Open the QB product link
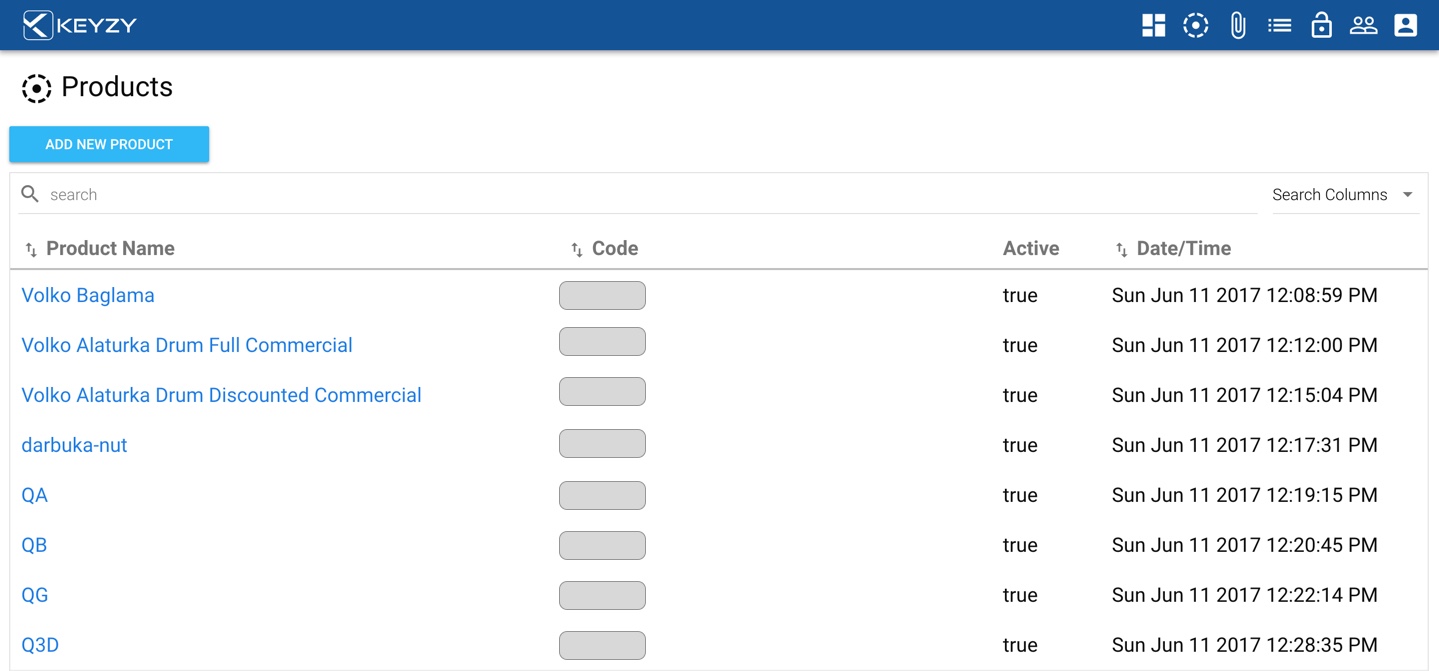The image size is (1439, 671). (34, 545)
